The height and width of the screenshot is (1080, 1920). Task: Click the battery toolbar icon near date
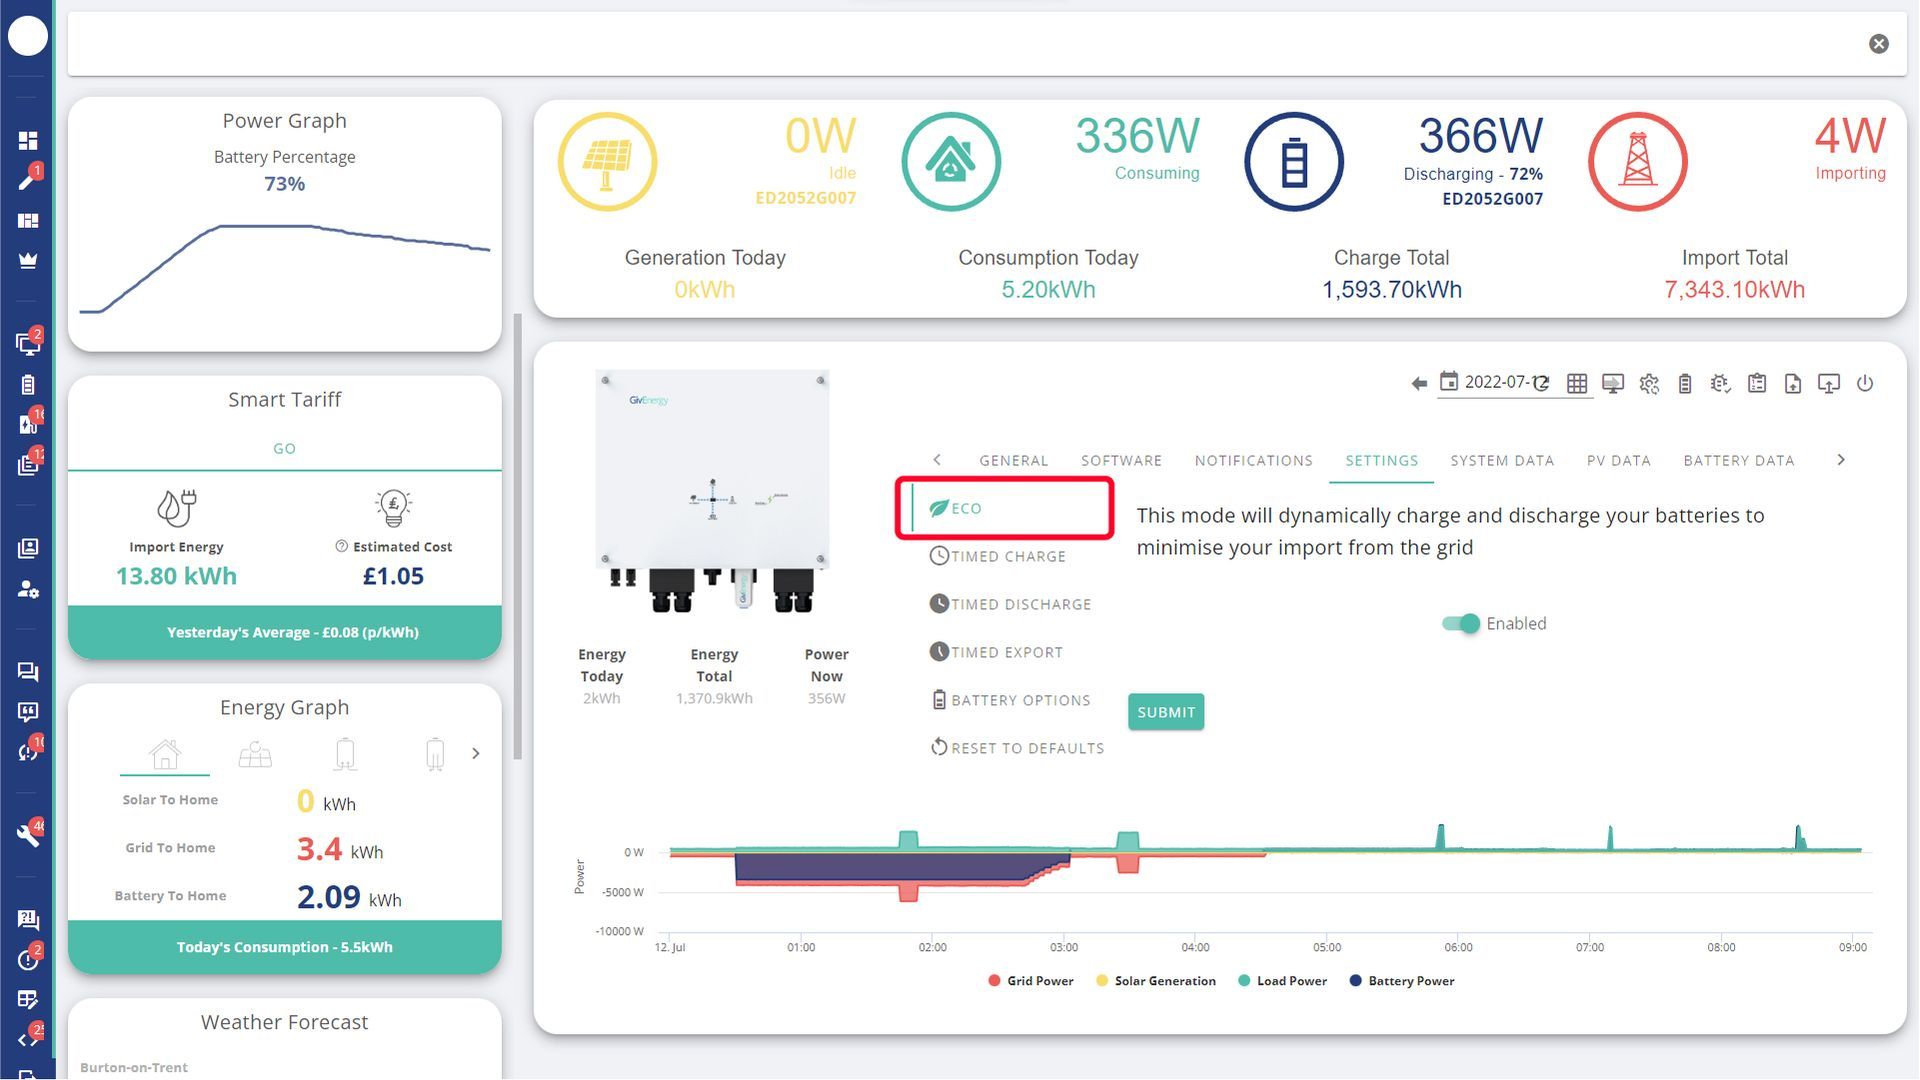coord(1685,383)
